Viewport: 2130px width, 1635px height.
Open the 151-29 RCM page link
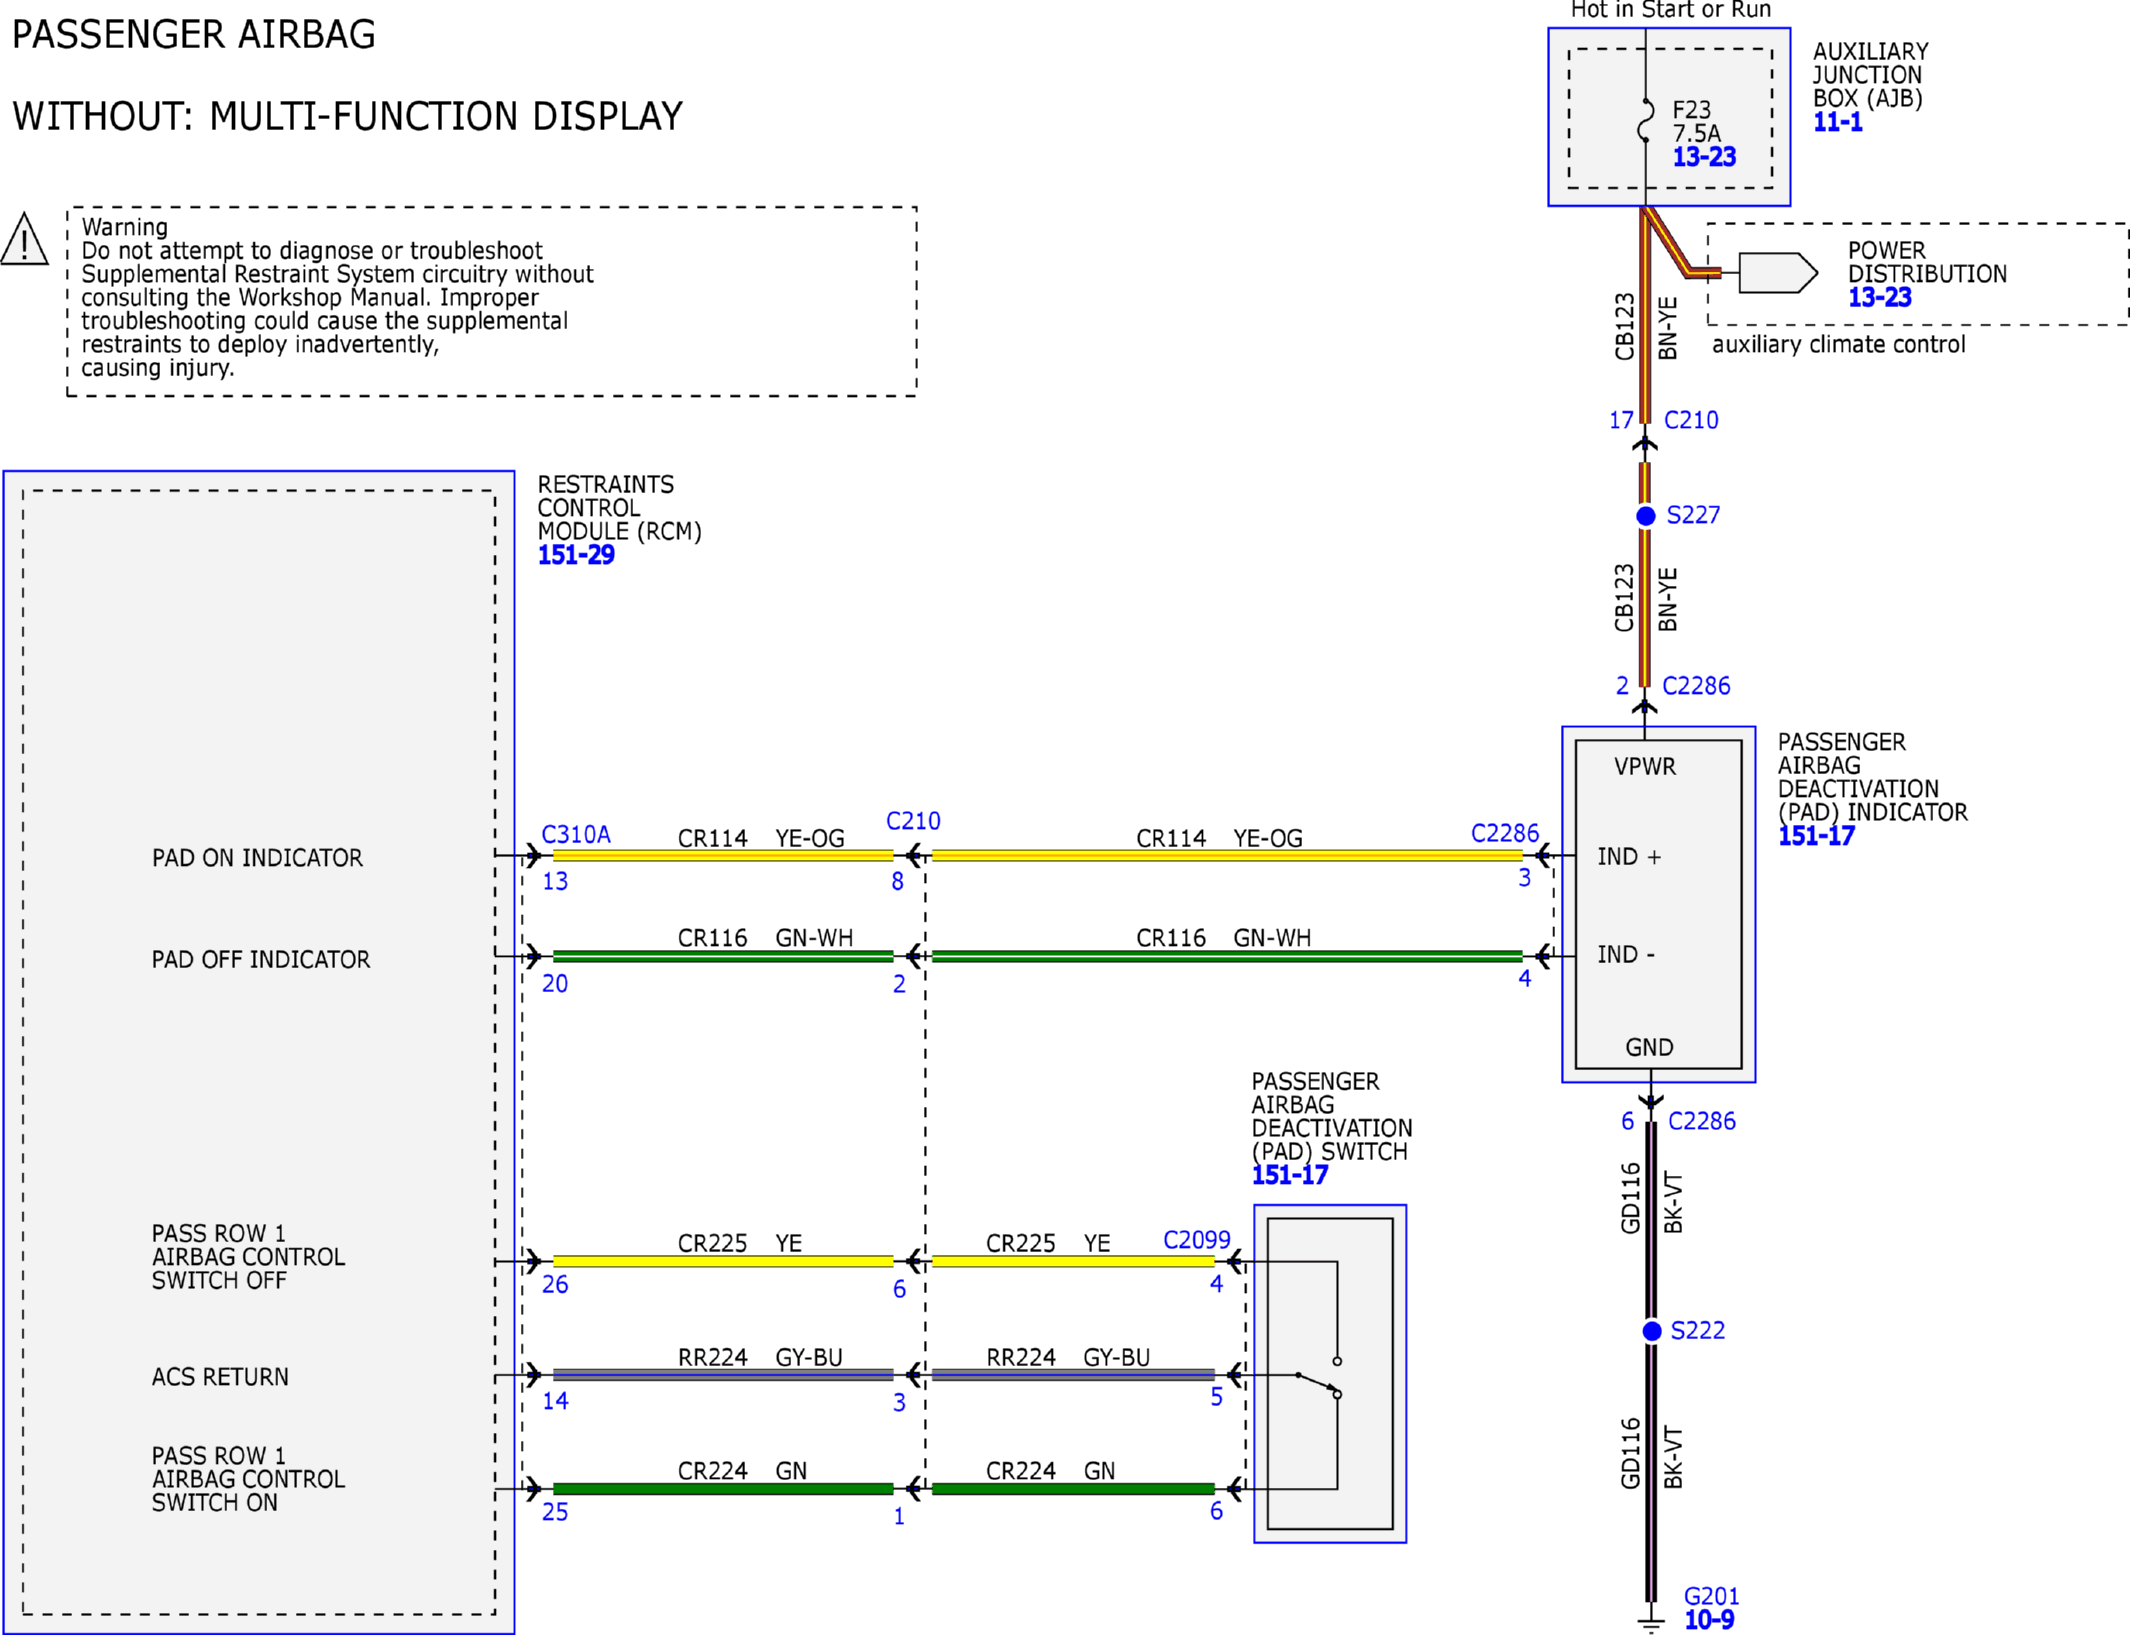576,555
